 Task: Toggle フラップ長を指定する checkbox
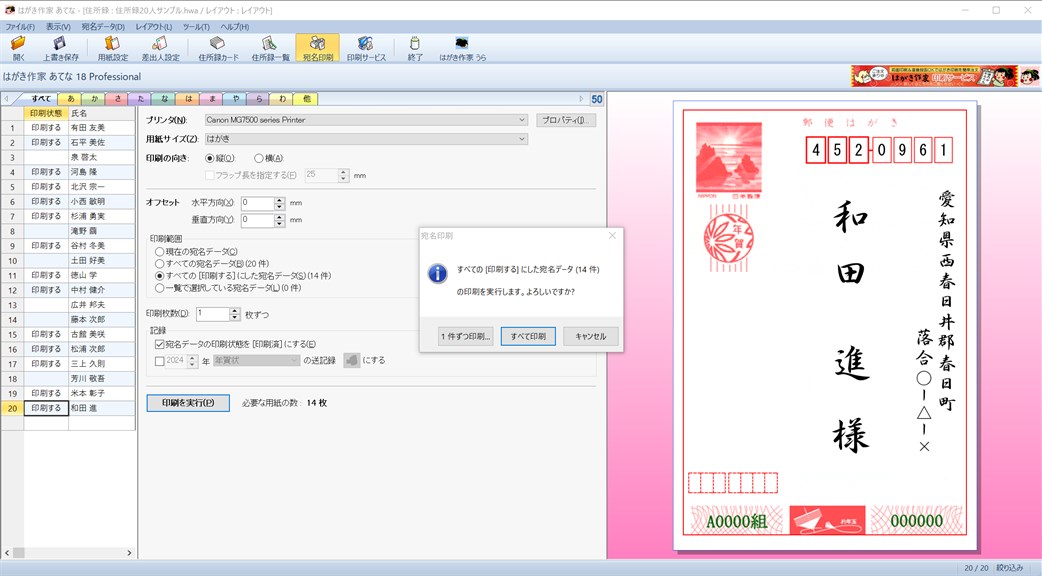pyautogui.click(x=209, y=175)
